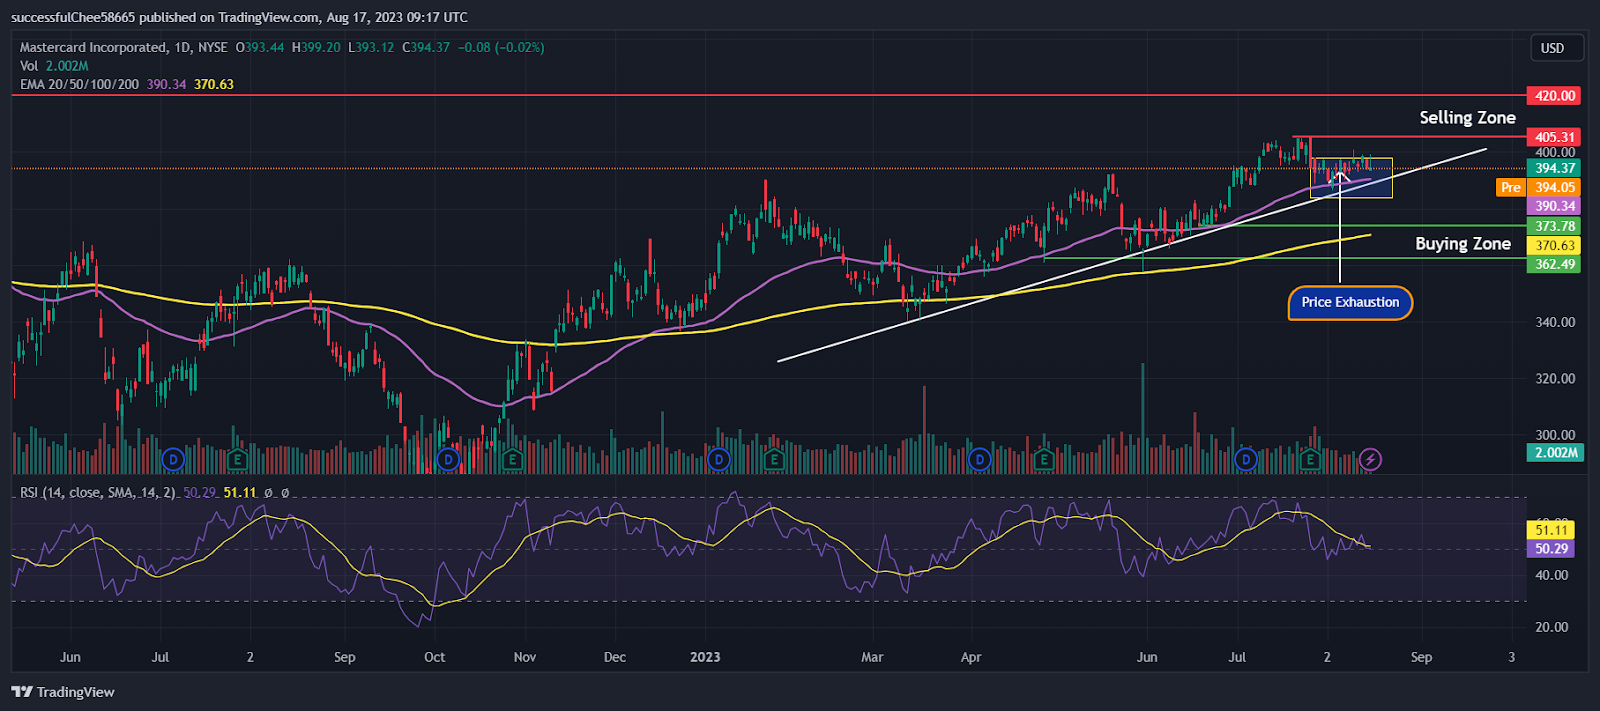Viewport: 1600px width, 711px height.
Task: Click the 20.00 value on RSI axis
Action: point(1552,627)
